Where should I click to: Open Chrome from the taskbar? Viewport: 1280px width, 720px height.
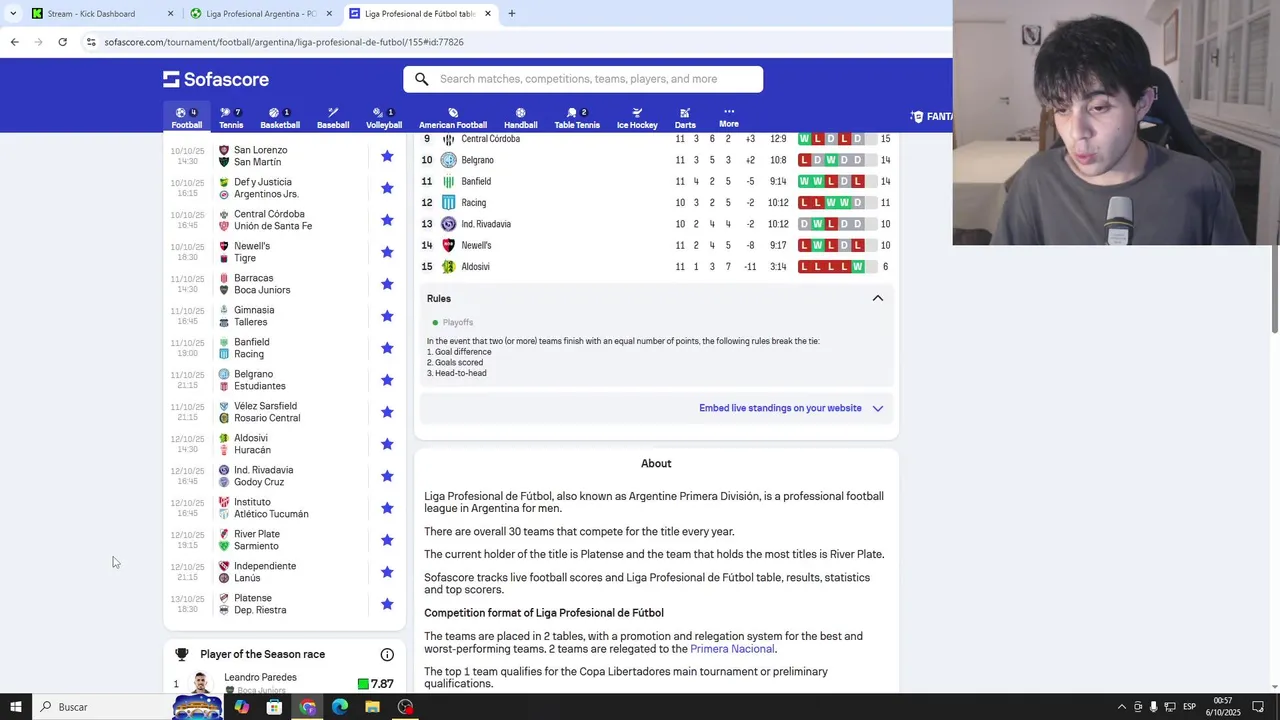pyautogui.click(x=307, y=707)
